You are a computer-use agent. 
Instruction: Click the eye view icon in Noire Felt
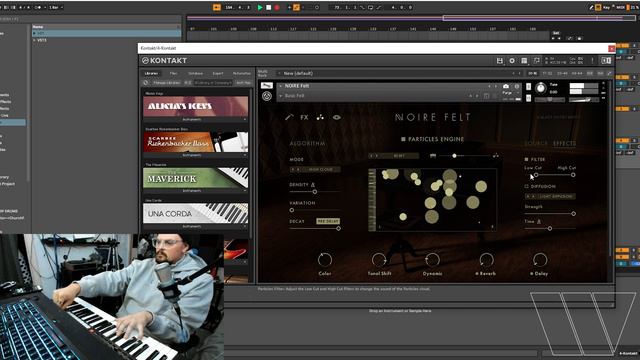click(x=337, y=118)
